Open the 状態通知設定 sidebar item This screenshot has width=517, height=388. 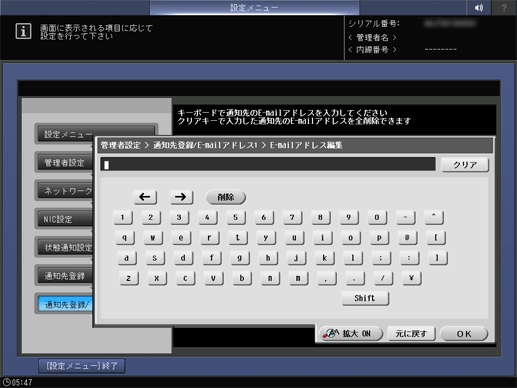pos(65,247)
